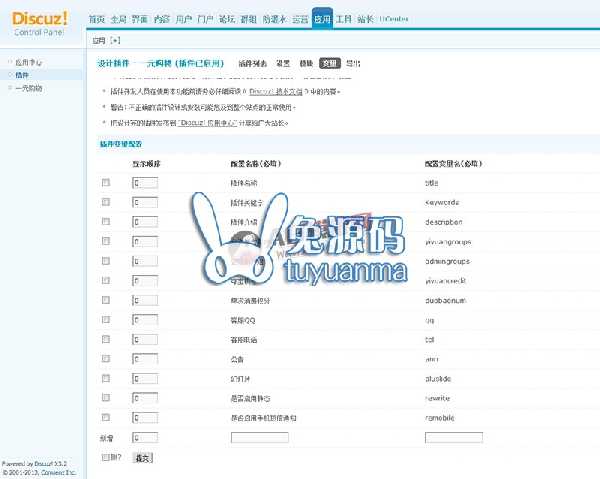Screen dimensions: 600x479
Task: Click the variable name 'description'
Action: 443,222
